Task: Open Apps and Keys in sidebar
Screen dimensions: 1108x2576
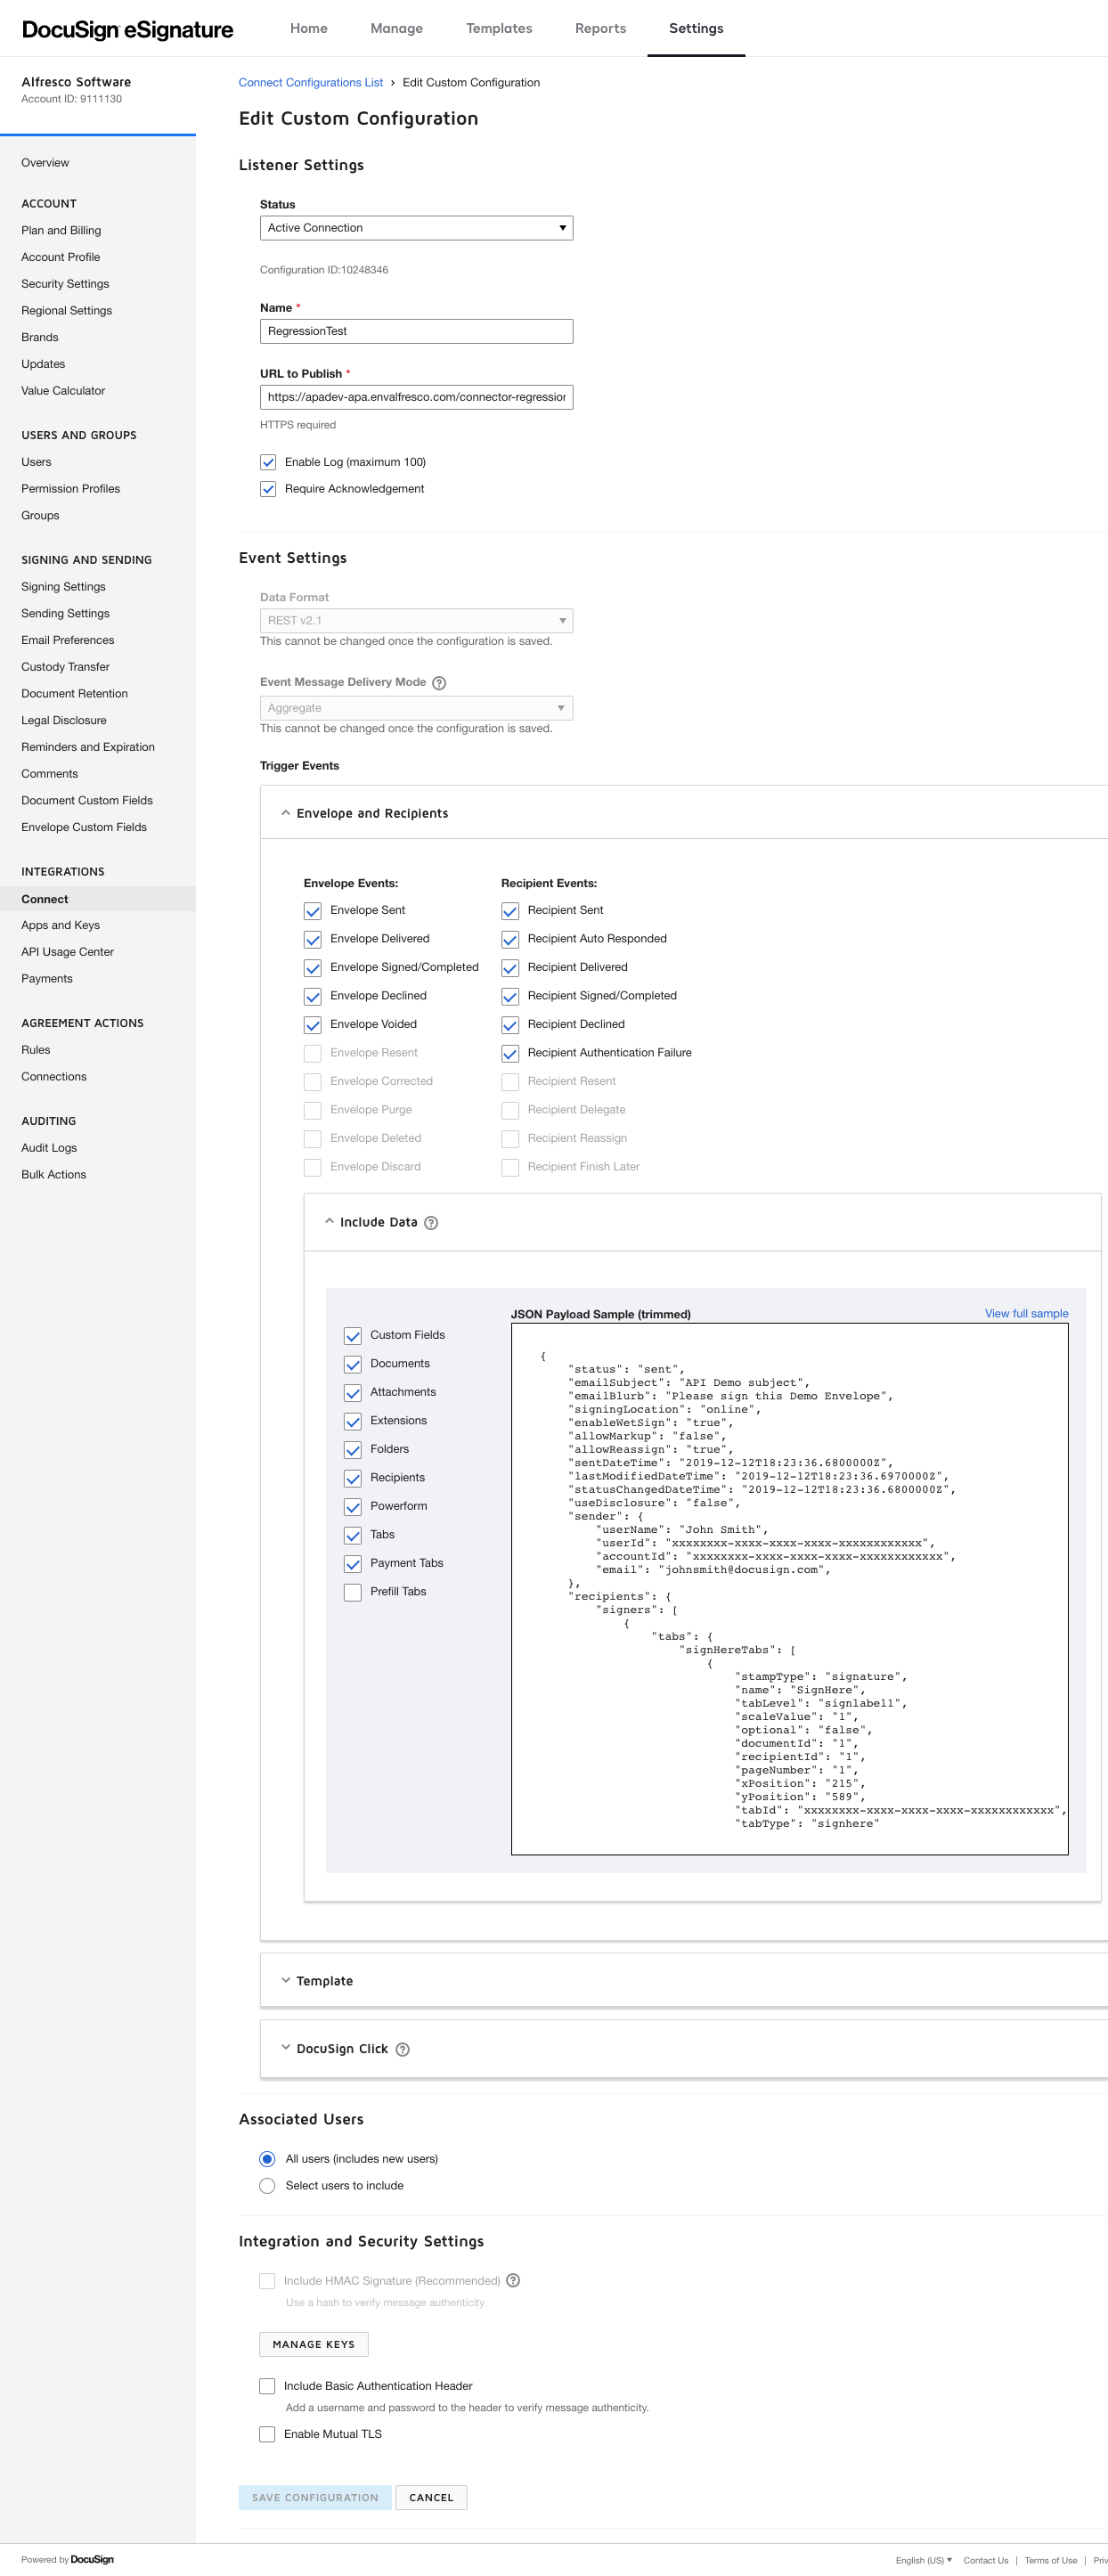Action: (61, 925)
